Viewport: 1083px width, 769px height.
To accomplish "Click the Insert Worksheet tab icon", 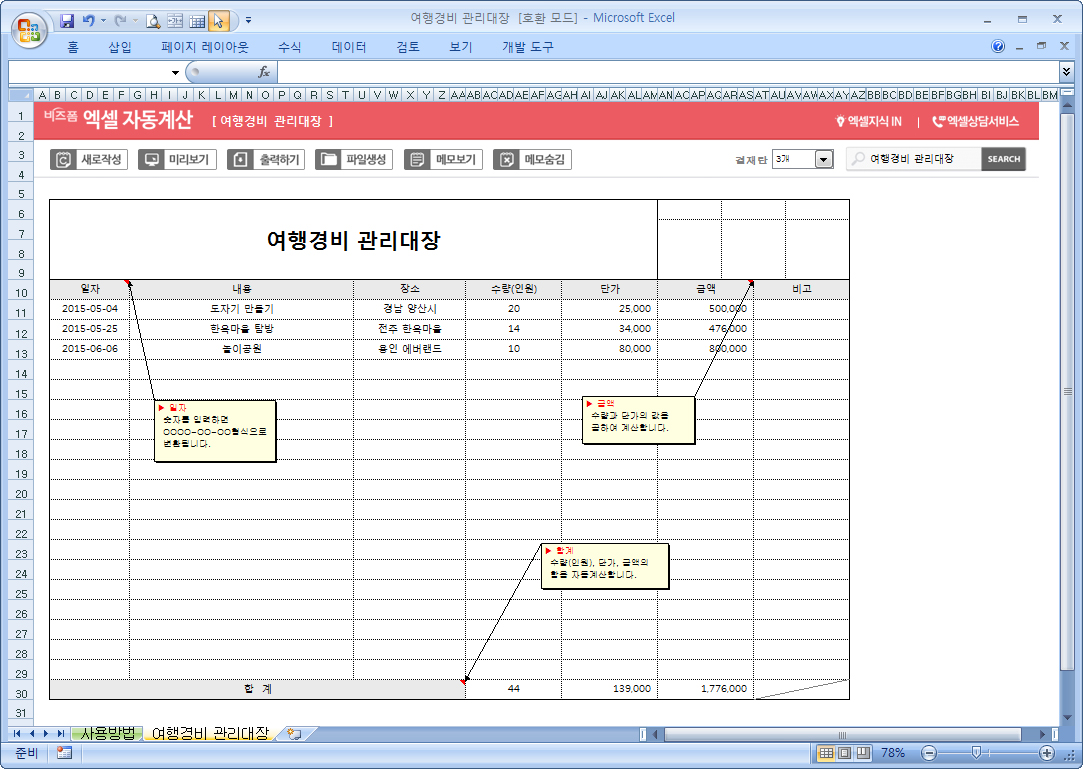I will click(295, 734).
